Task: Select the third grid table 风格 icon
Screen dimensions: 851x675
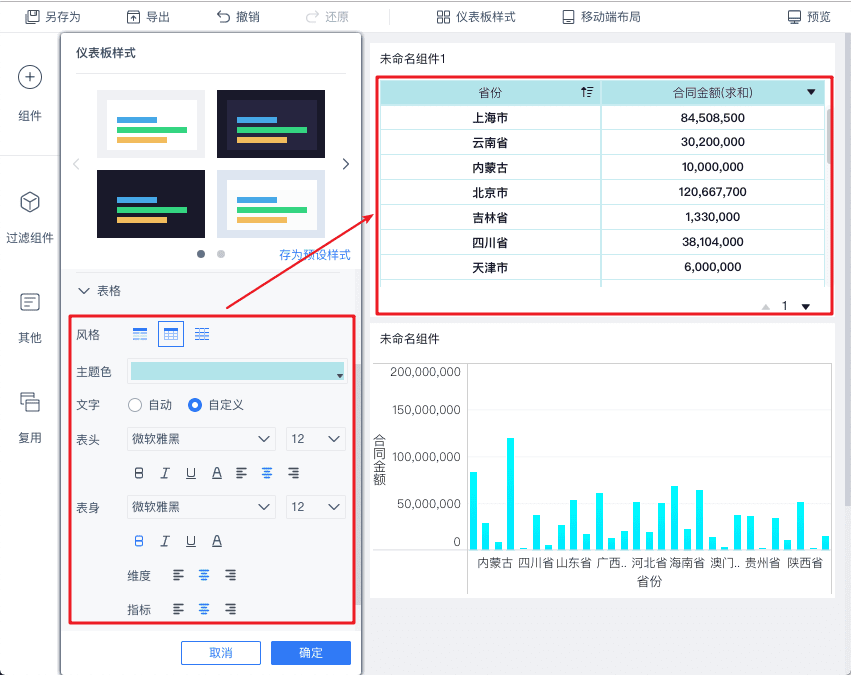Action: [x=202, y=334]
